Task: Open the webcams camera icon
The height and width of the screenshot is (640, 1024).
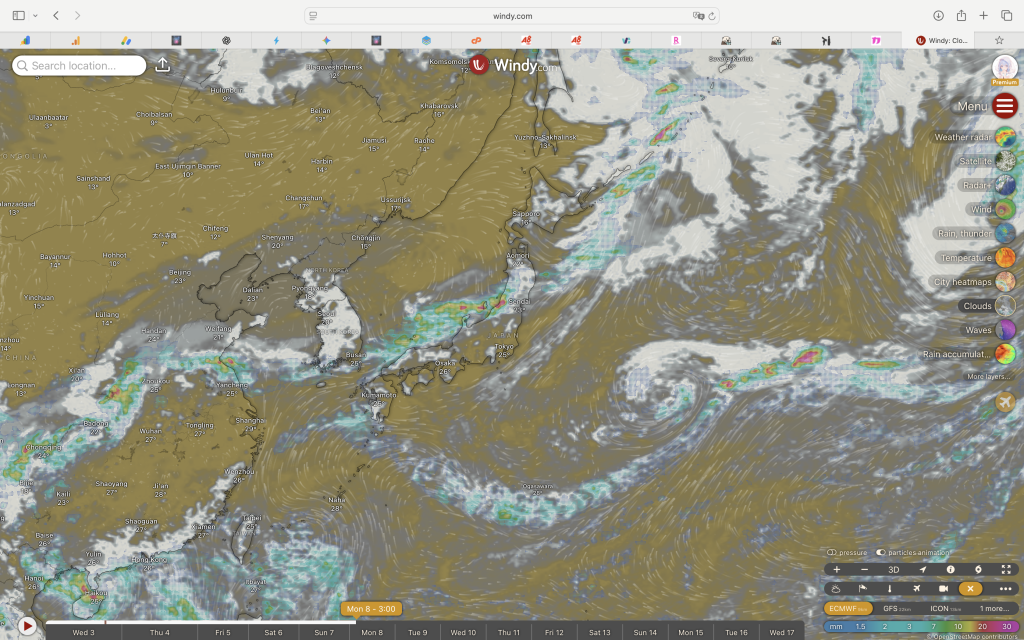Action: pos(943,589)
